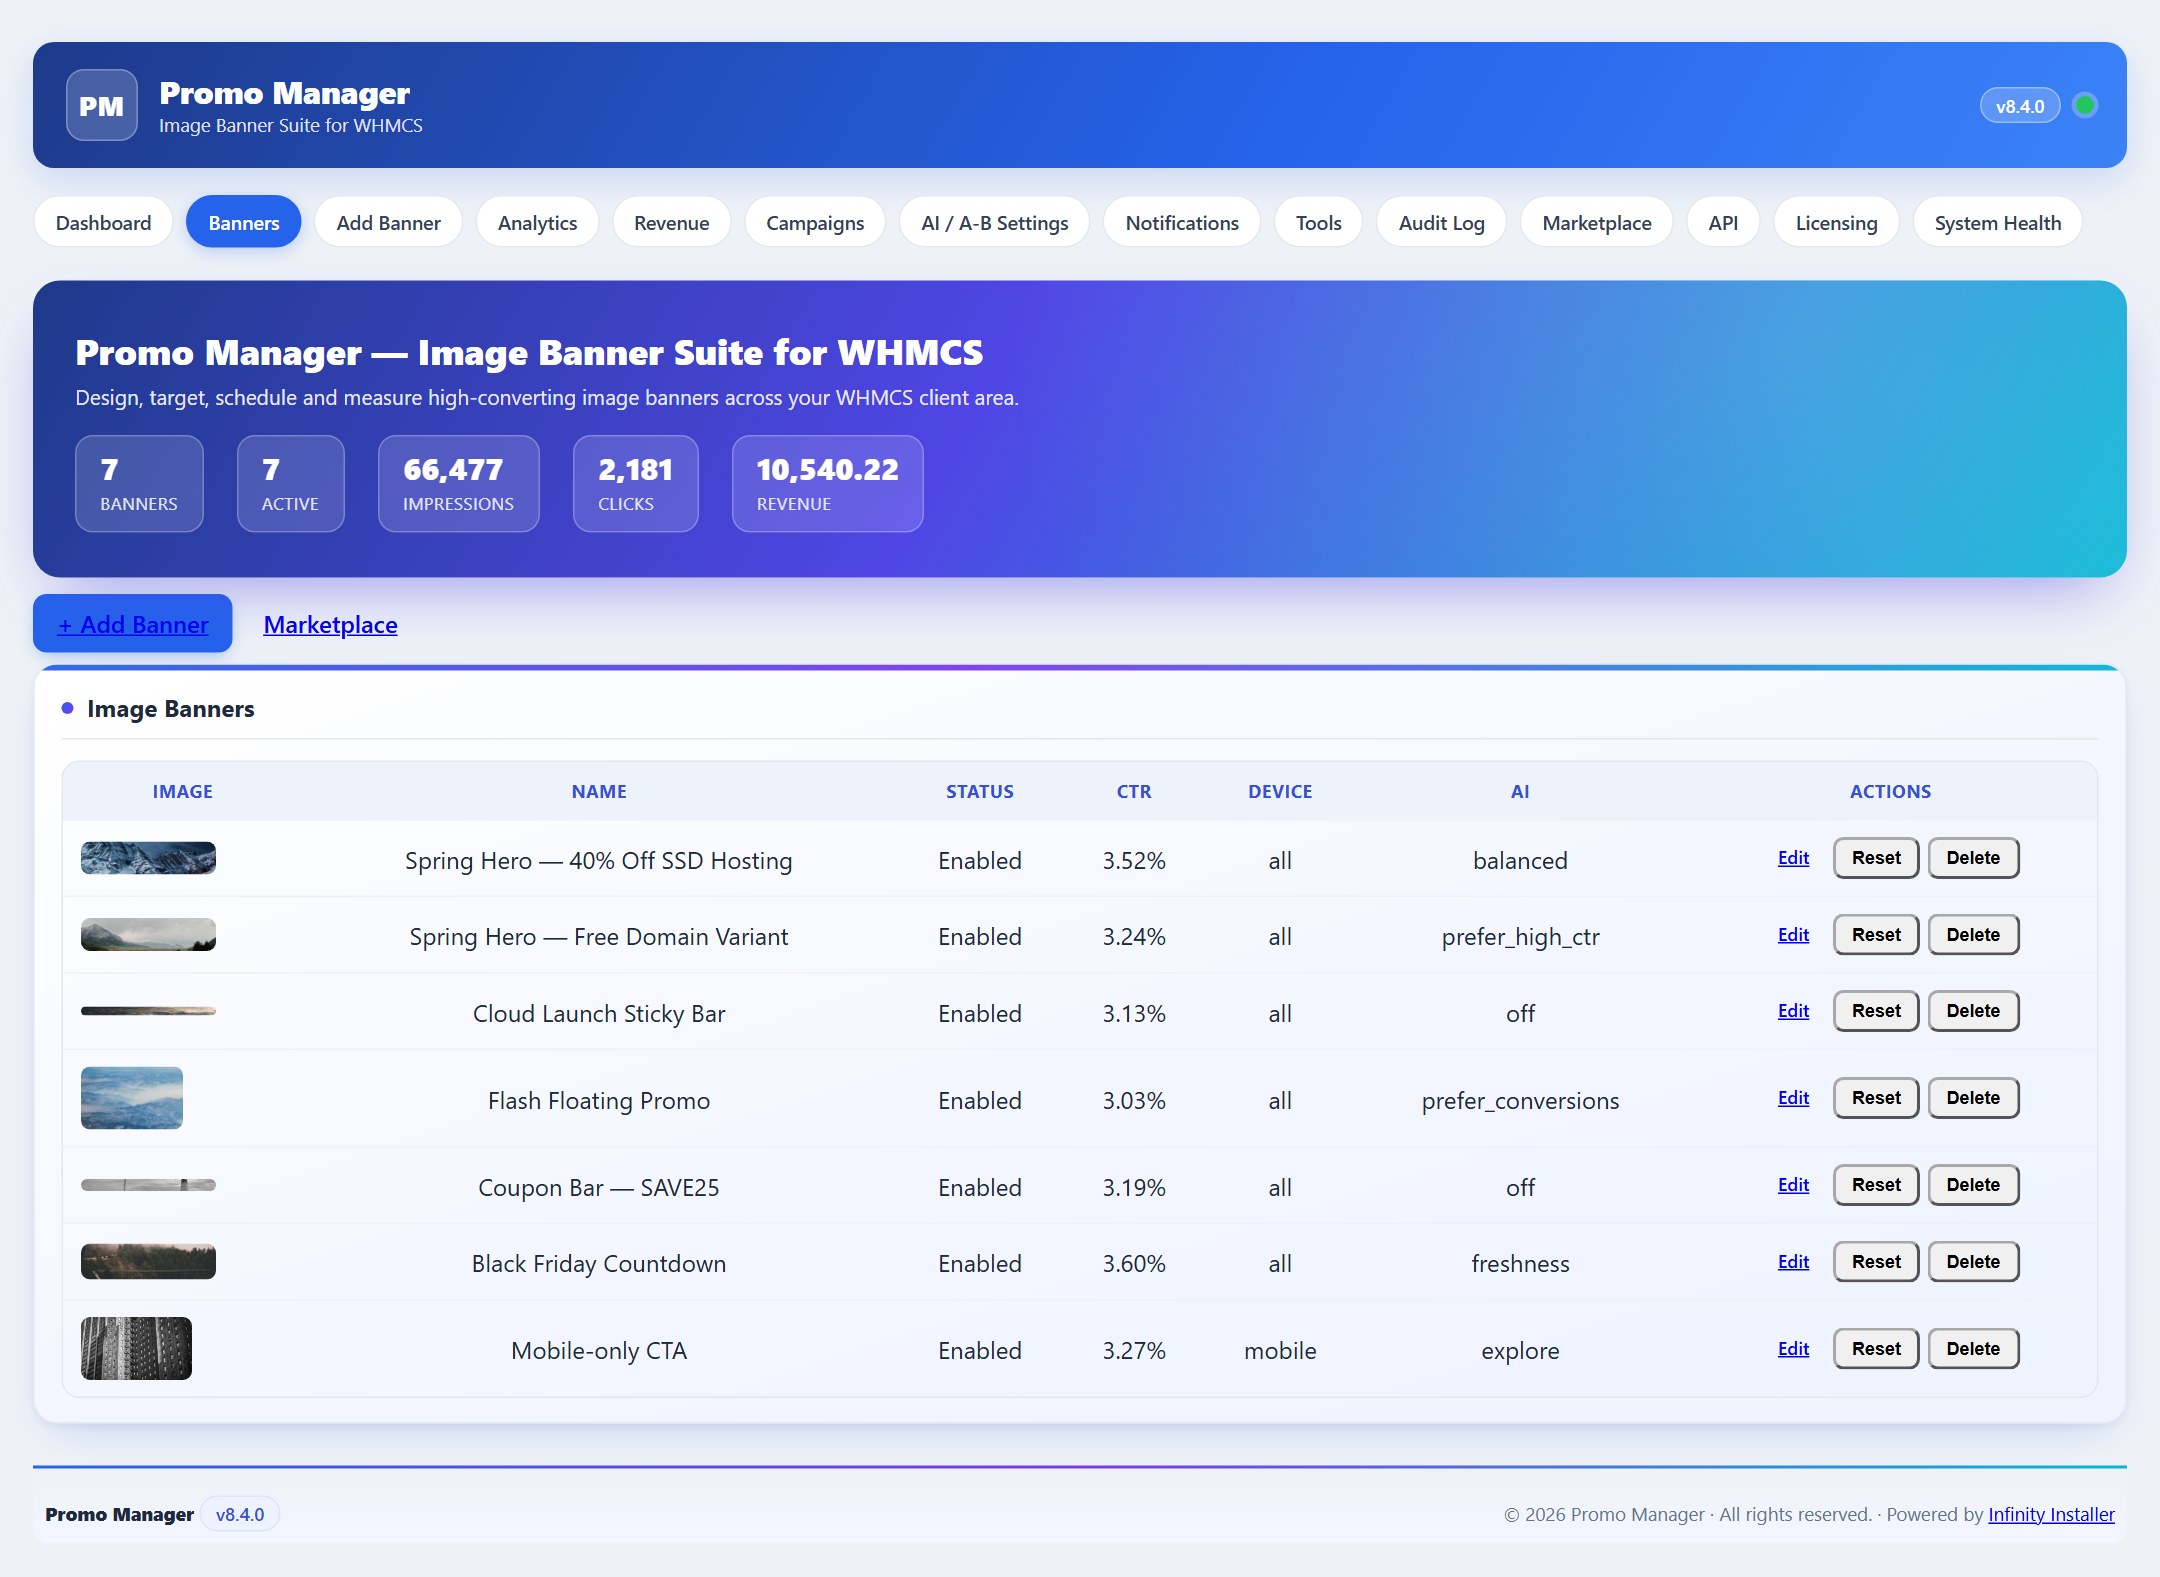Image resolution: width=2160 pixels, height=1577 pixels.
Task: Go to the Revenue tab
Action: point(671,222)
